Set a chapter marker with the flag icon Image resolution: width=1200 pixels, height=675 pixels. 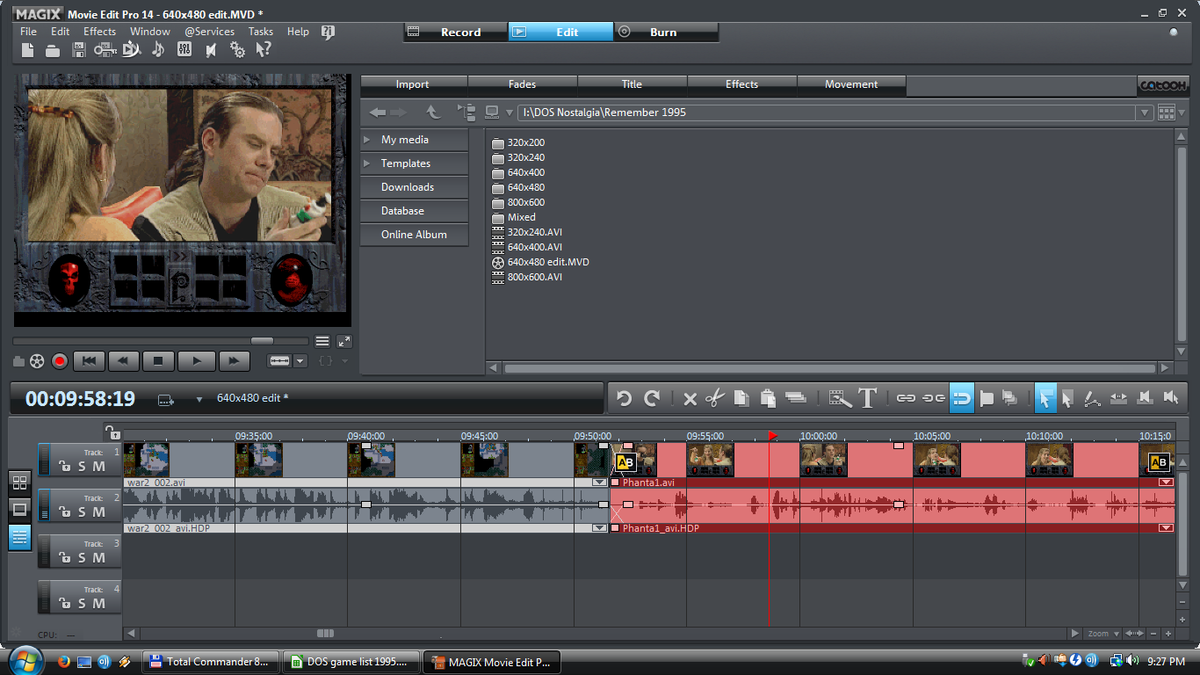(987, 398)
